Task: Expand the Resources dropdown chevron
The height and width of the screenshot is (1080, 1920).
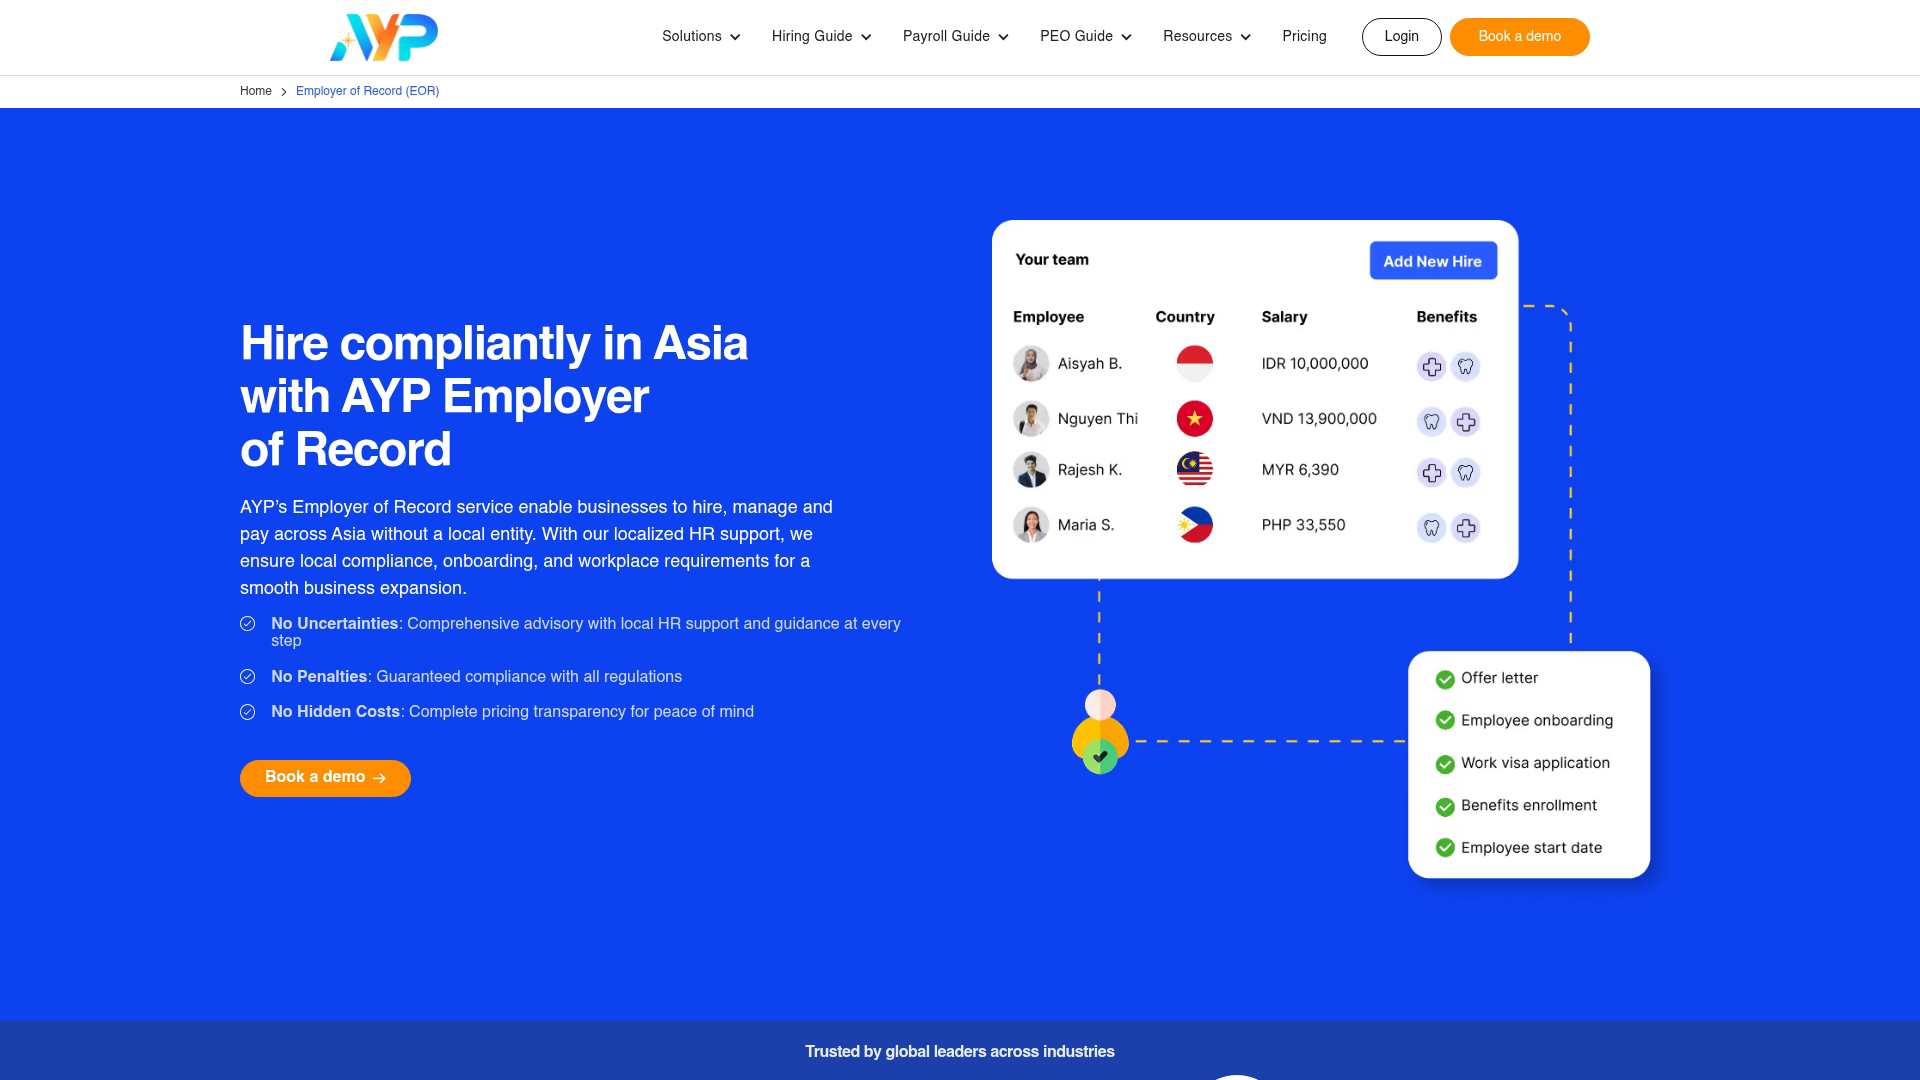Action: click(1245, 37)
